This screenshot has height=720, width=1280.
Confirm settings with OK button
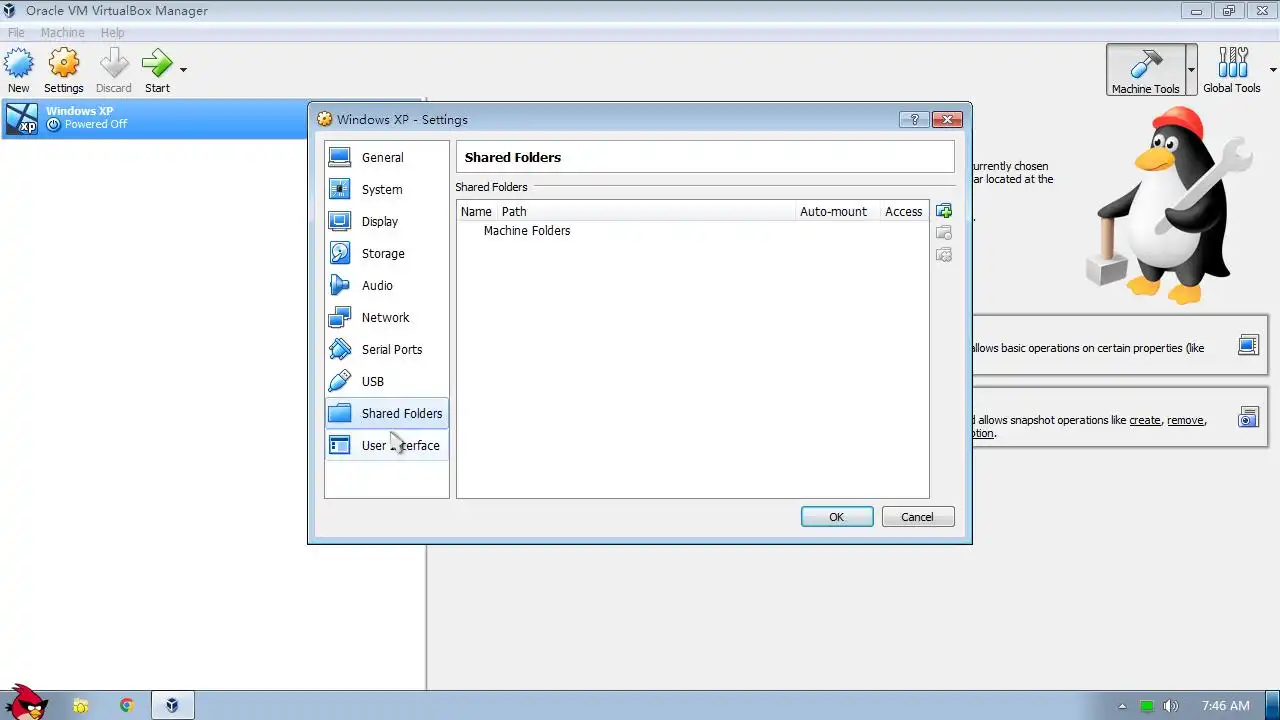tap(837, 517)
